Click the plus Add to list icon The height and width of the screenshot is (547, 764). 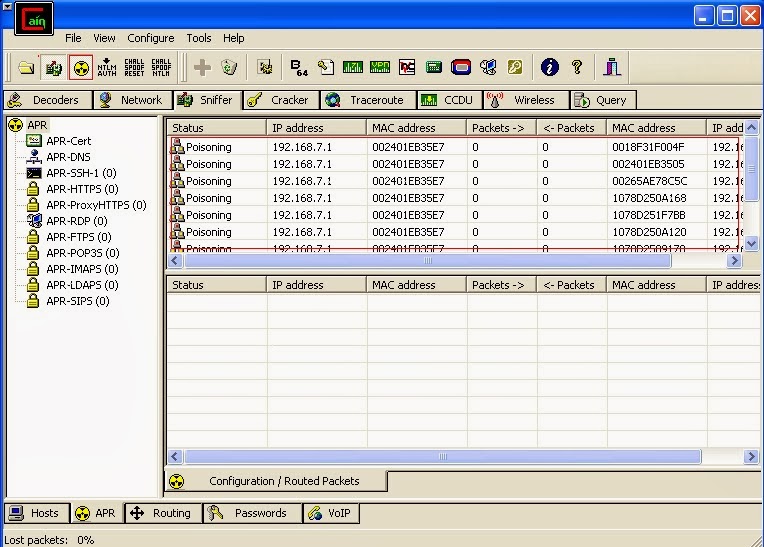202,67
